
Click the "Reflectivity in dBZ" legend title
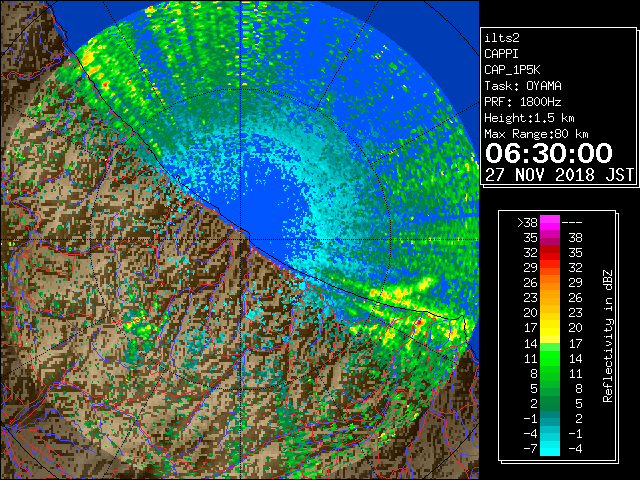(x=608, y=336)
